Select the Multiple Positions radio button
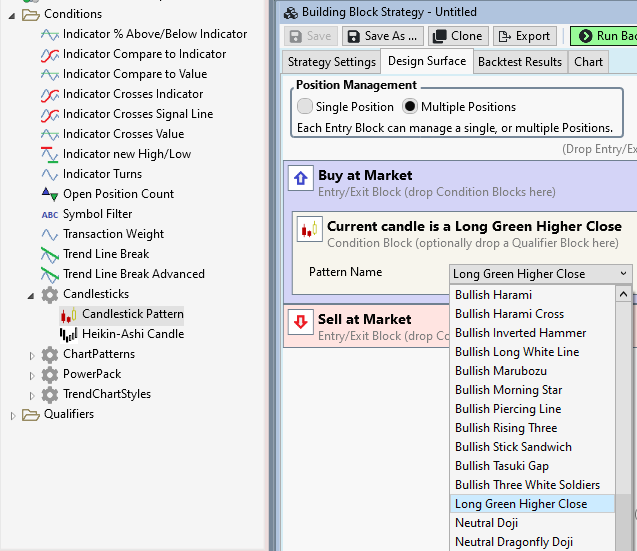The height and width of the screenshot is (551, 637). (x=410, y=106)
